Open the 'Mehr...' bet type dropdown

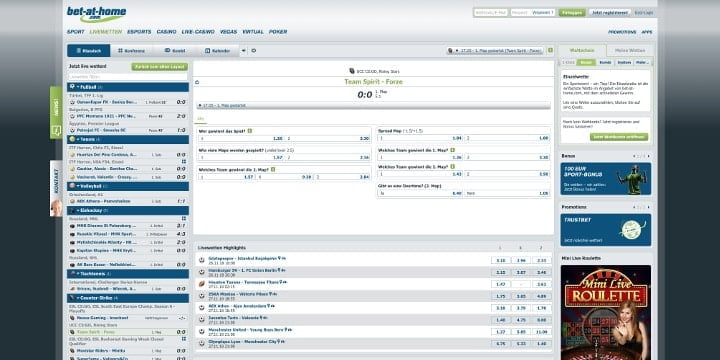[x=642, y=62]
